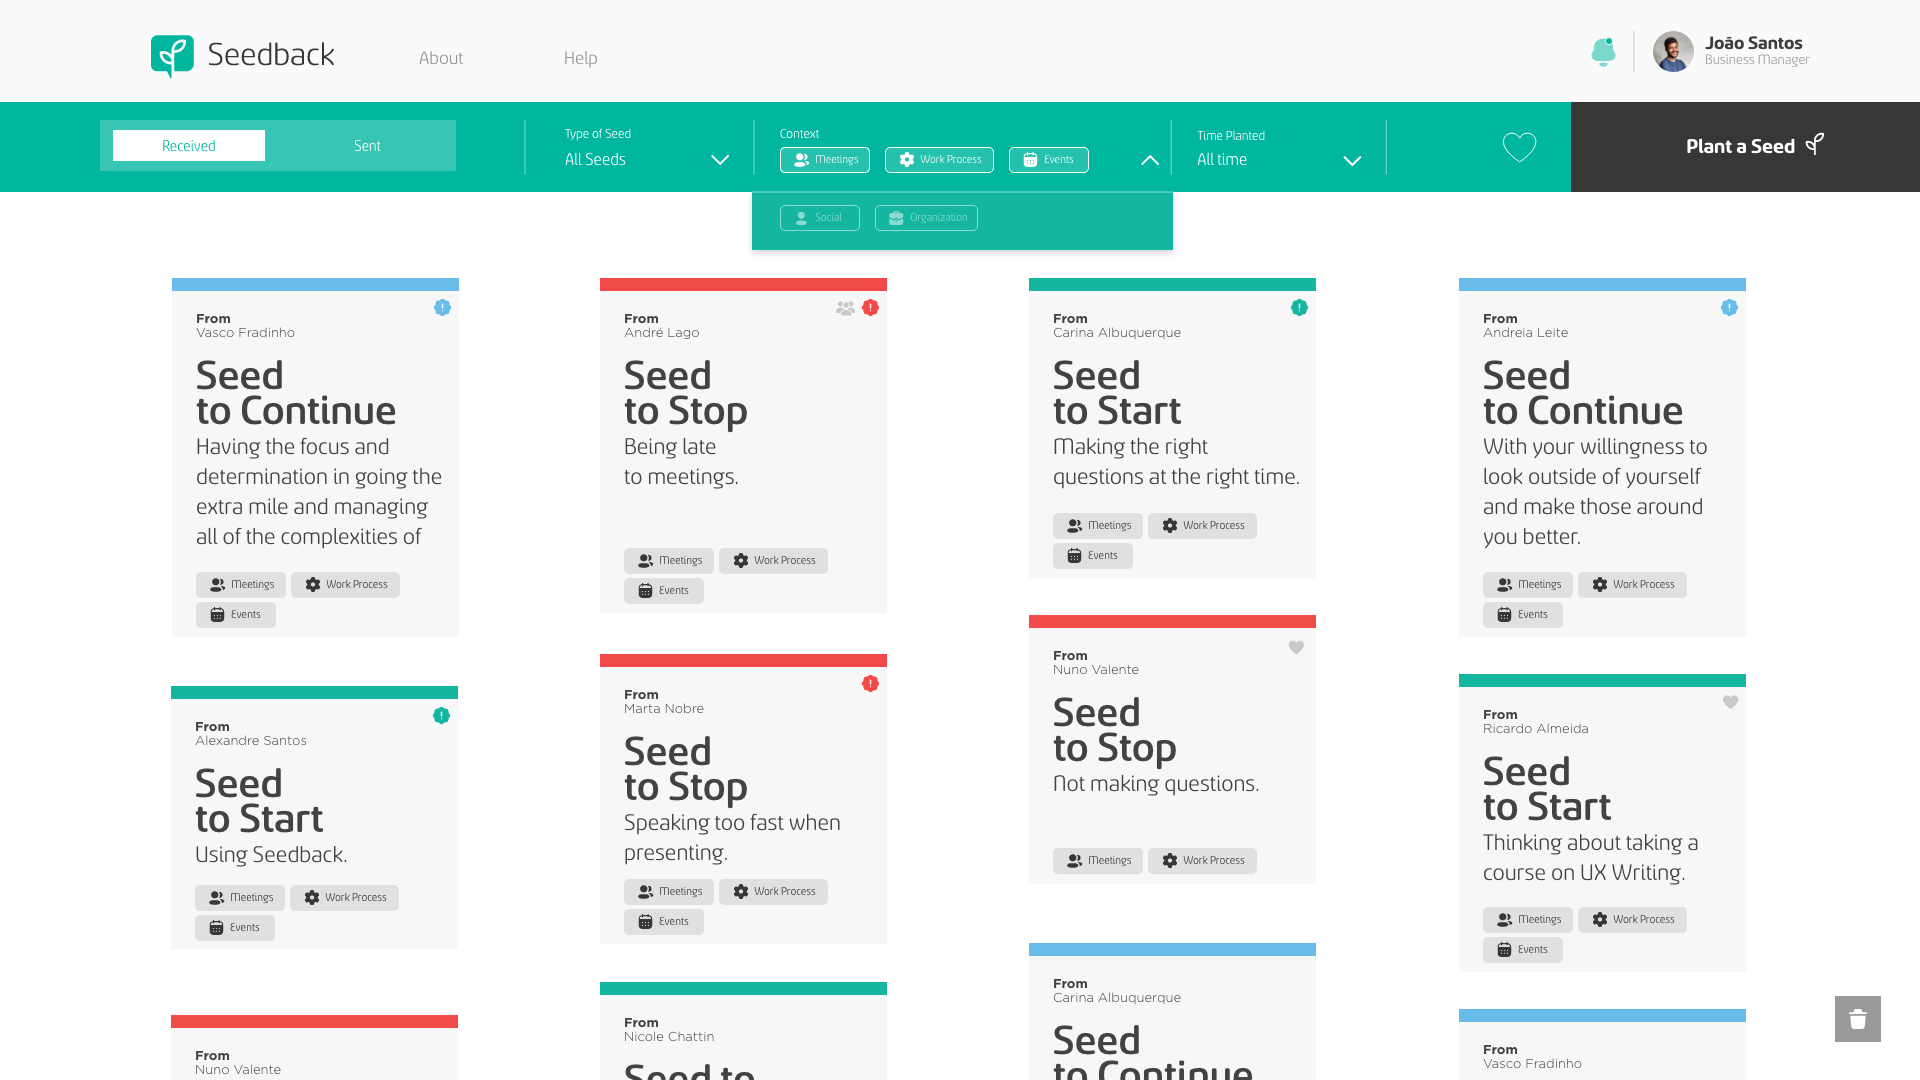Enable the Organization context filter

(926, 218)
